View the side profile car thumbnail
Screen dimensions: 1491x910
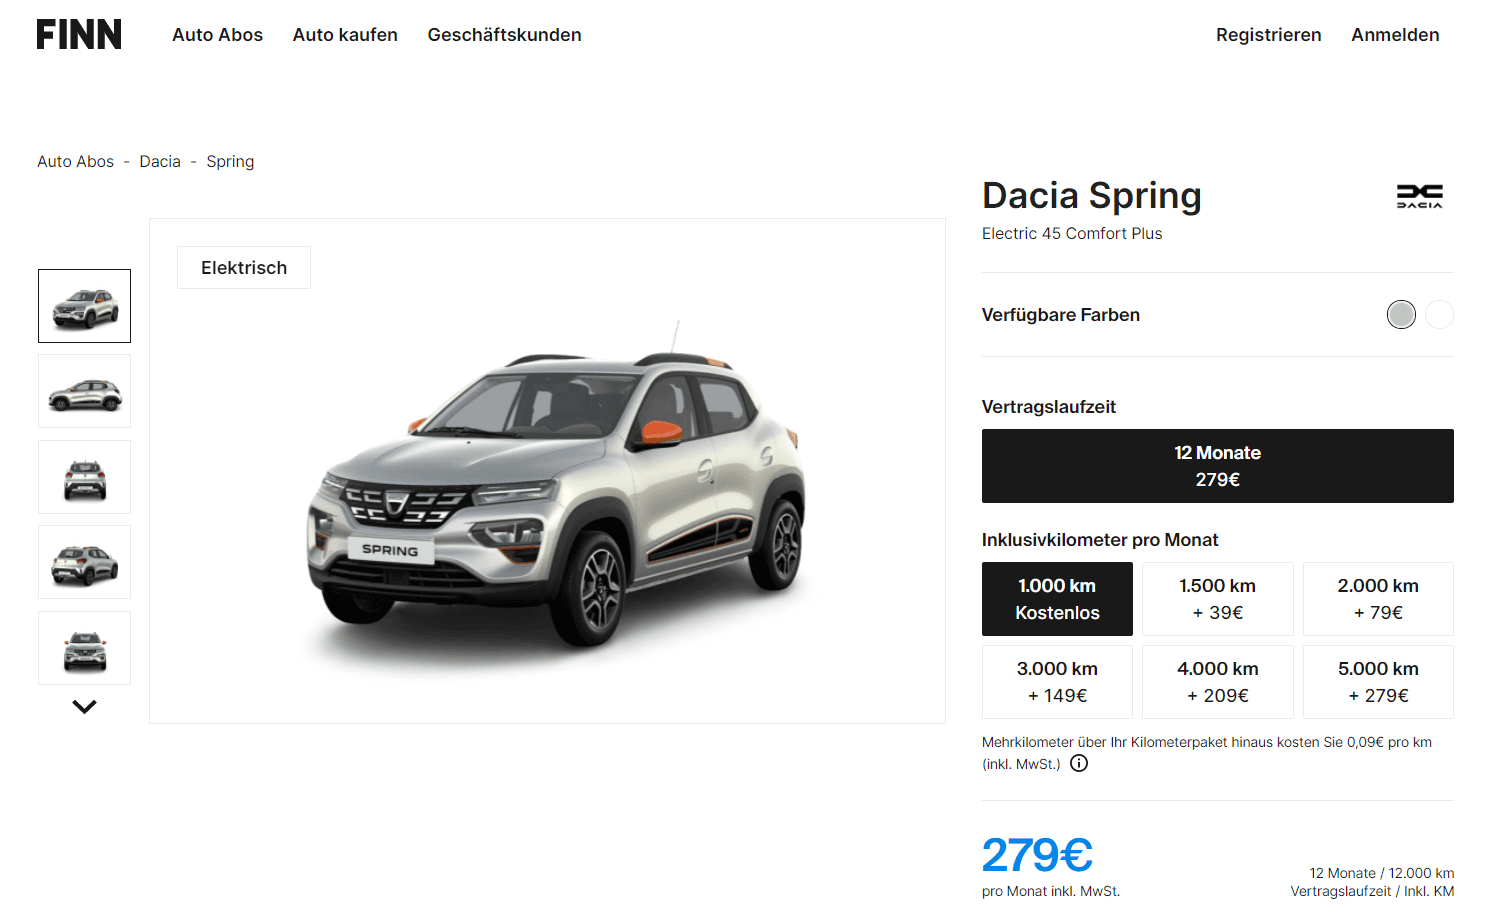[x=84, y=391]
